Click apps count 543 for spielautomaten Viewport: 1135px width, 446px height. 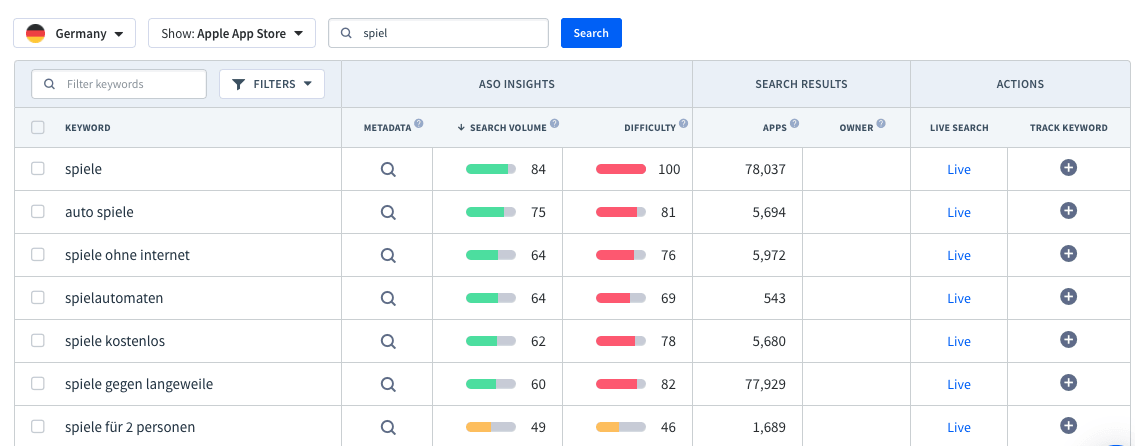(x=775, y=298)
